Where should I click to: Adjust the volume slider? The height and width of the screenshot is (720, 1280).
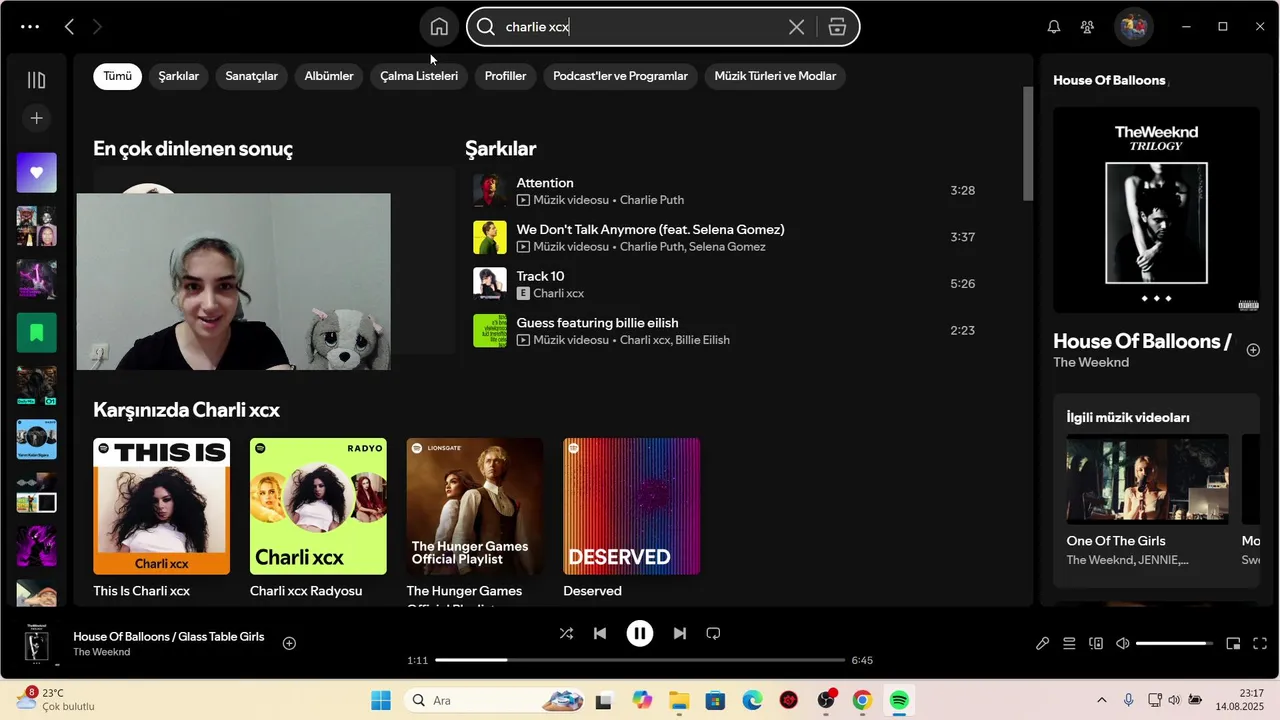[x=1174, y=644]
